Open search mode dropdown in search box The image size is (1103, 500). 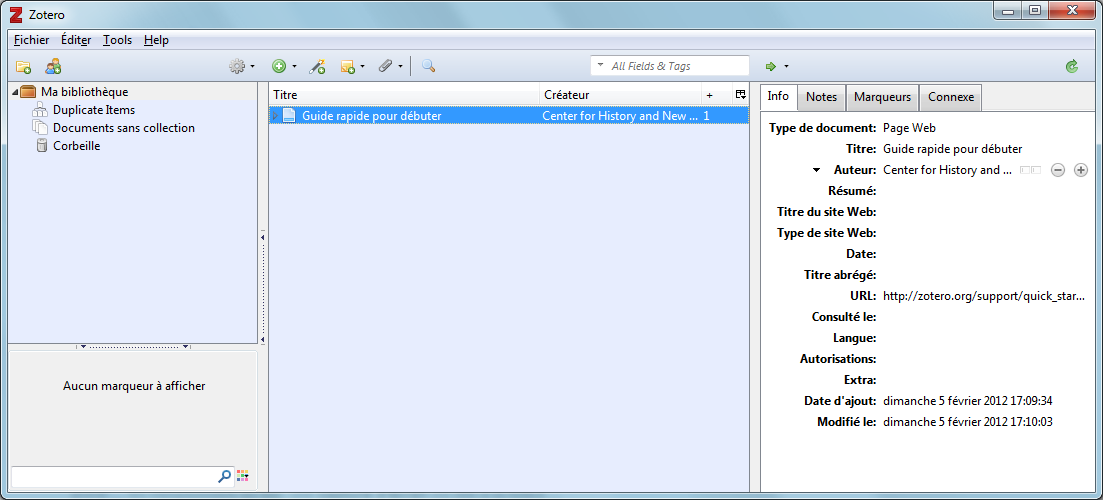[x=601, y=66]
